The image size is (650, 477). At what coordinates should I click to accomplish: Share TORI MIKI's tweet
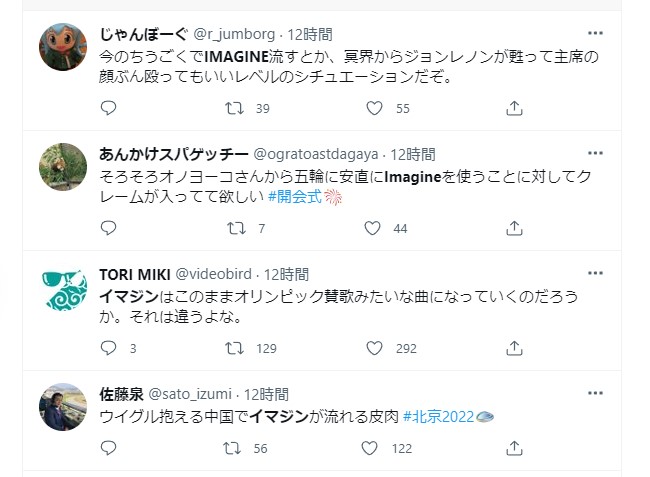(x=514, y=348)
